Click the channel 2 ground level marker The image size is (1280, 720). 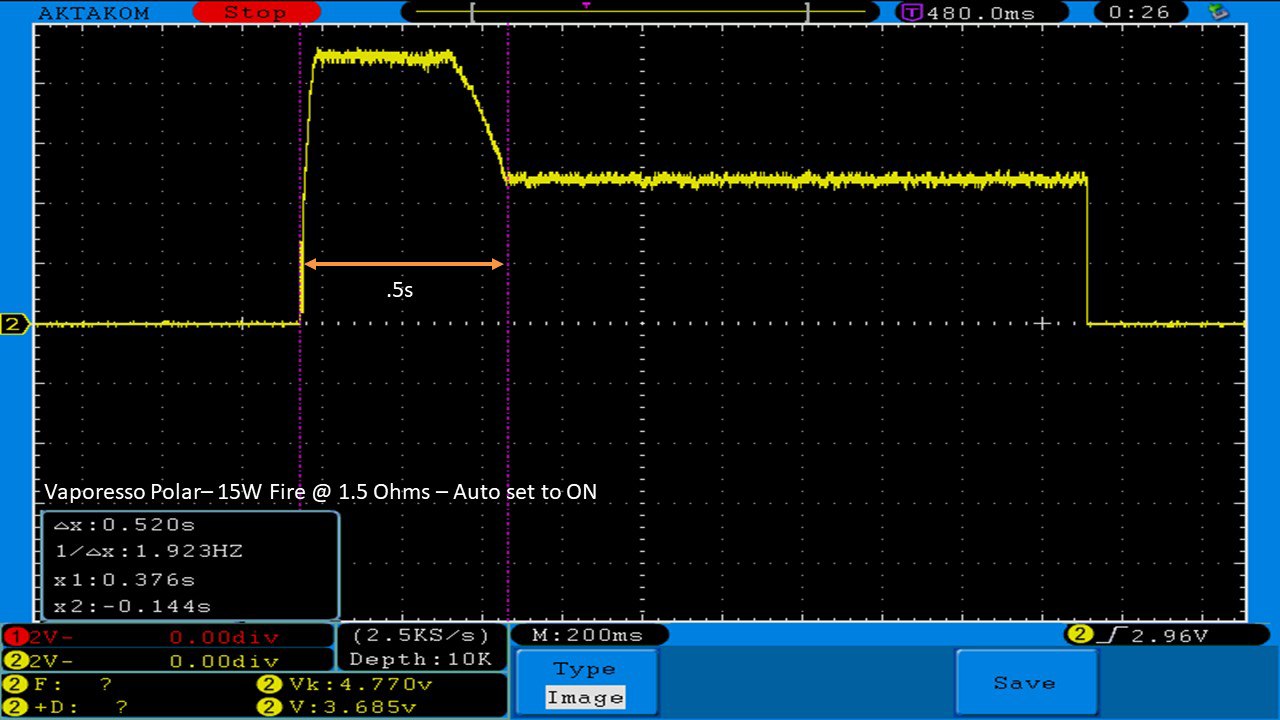click(15, 324)
